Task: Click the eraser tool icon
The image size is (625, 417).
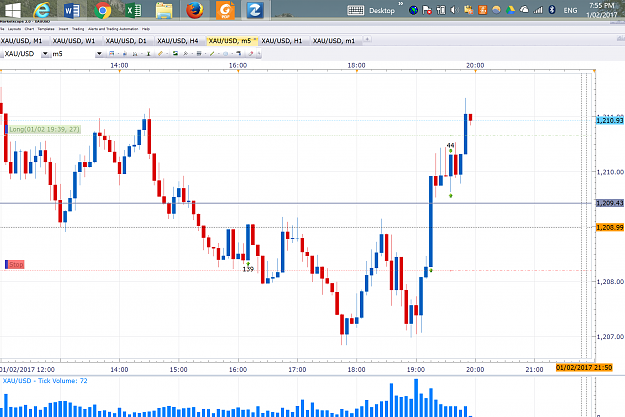Action: [x=251, y=53]
